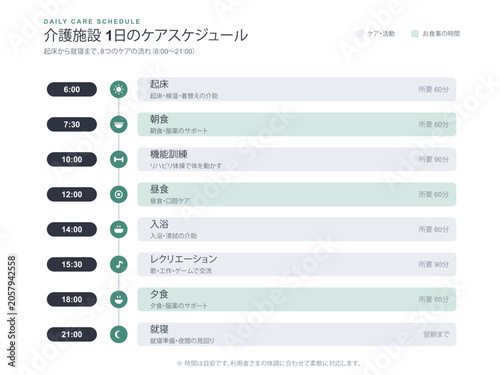Viewport: 500px width, 375px height.
Task: Click the bowl icon for 朝食
Action: click(x=119, y=124)
